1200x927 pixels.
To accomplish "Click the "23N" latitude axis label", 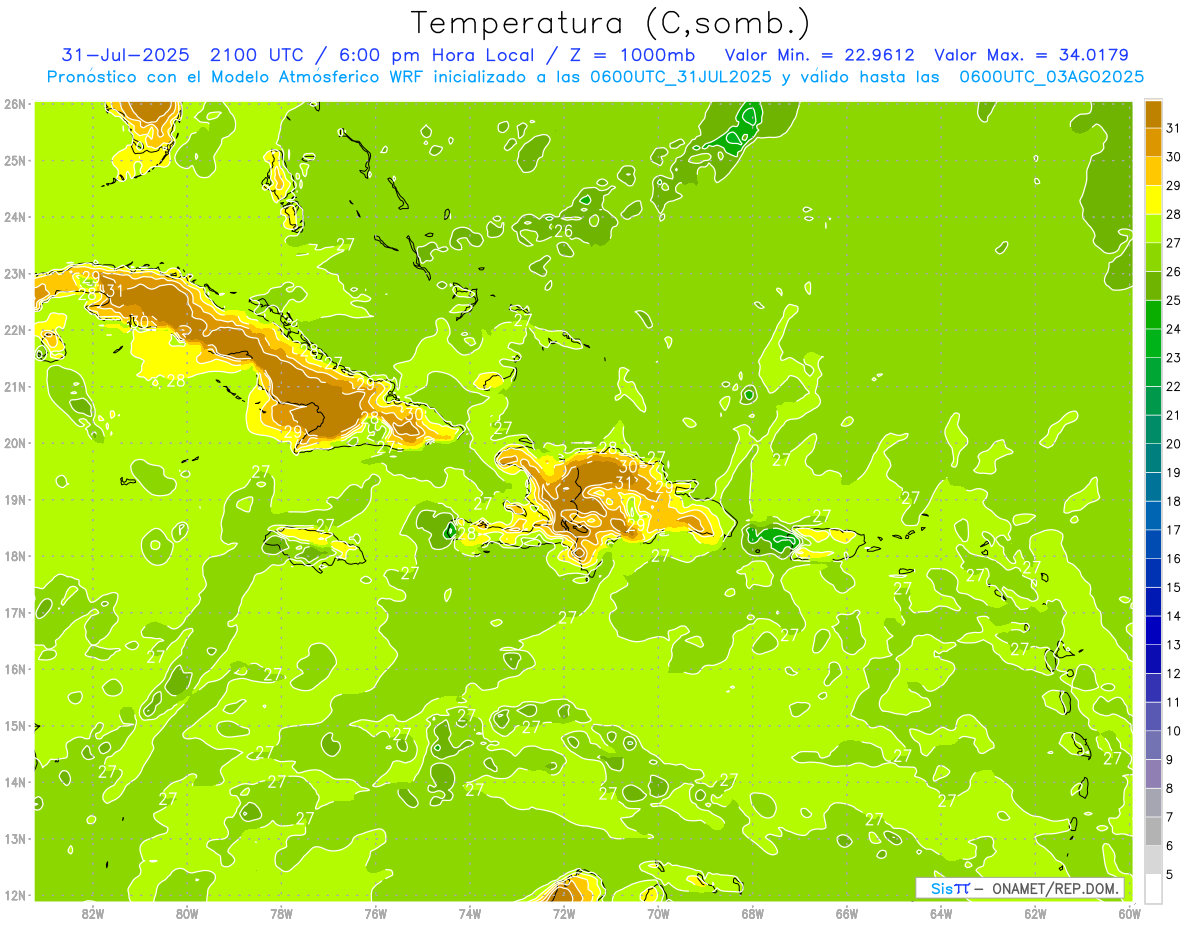I will pos(14,273).
